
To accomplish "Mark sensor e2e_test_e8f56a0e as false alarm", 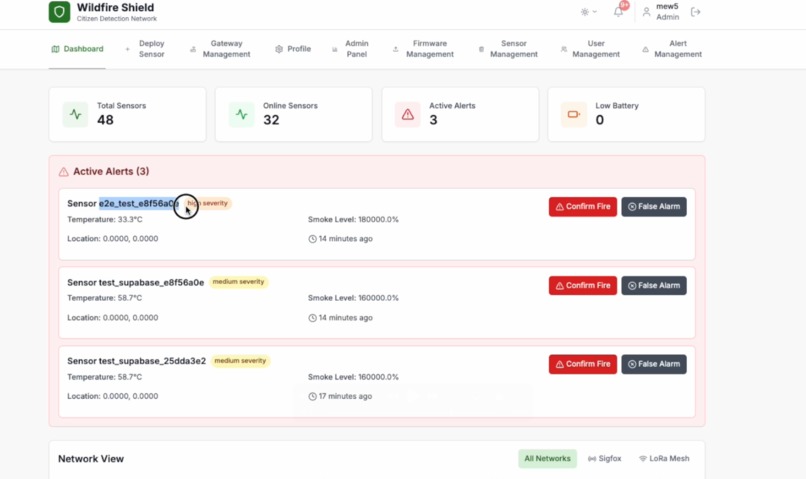I will coord(654,207).
